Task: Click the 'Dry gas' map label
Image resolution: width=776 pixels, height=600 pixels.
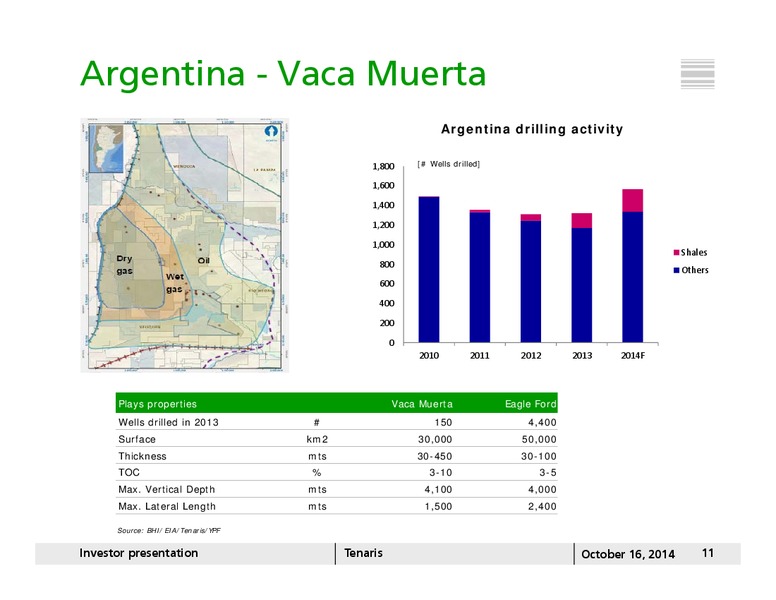Action: [x=124, y=265]
